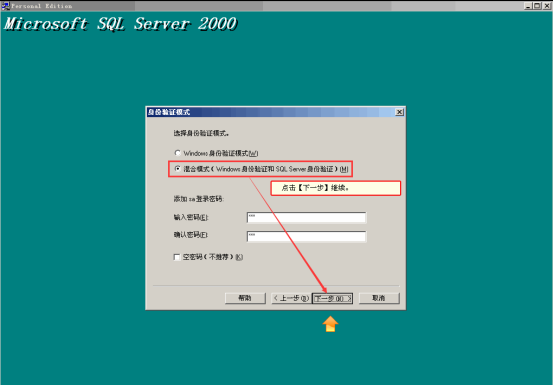Maximize the Personal Edition setup window
Image resolution: width=553 pixels, height=385 pixels.
[537, 6]
